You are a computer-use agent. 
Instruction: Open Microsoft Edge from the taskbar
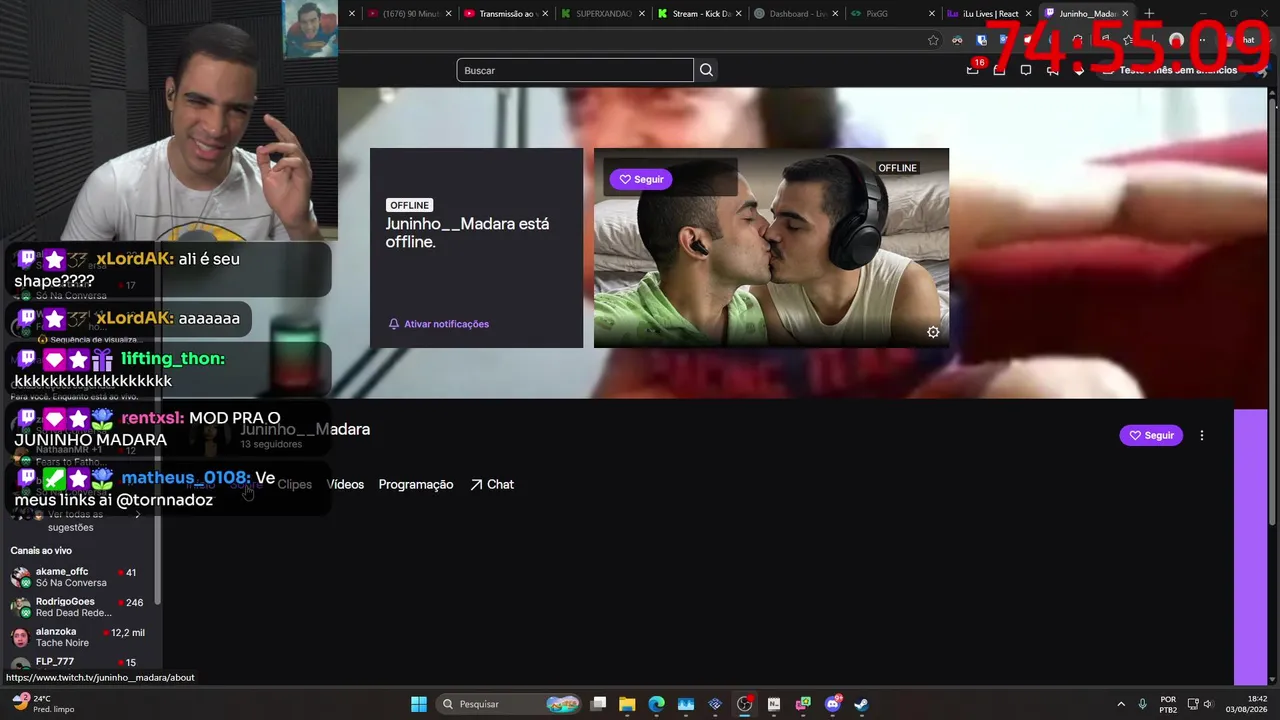coord(656,704)
